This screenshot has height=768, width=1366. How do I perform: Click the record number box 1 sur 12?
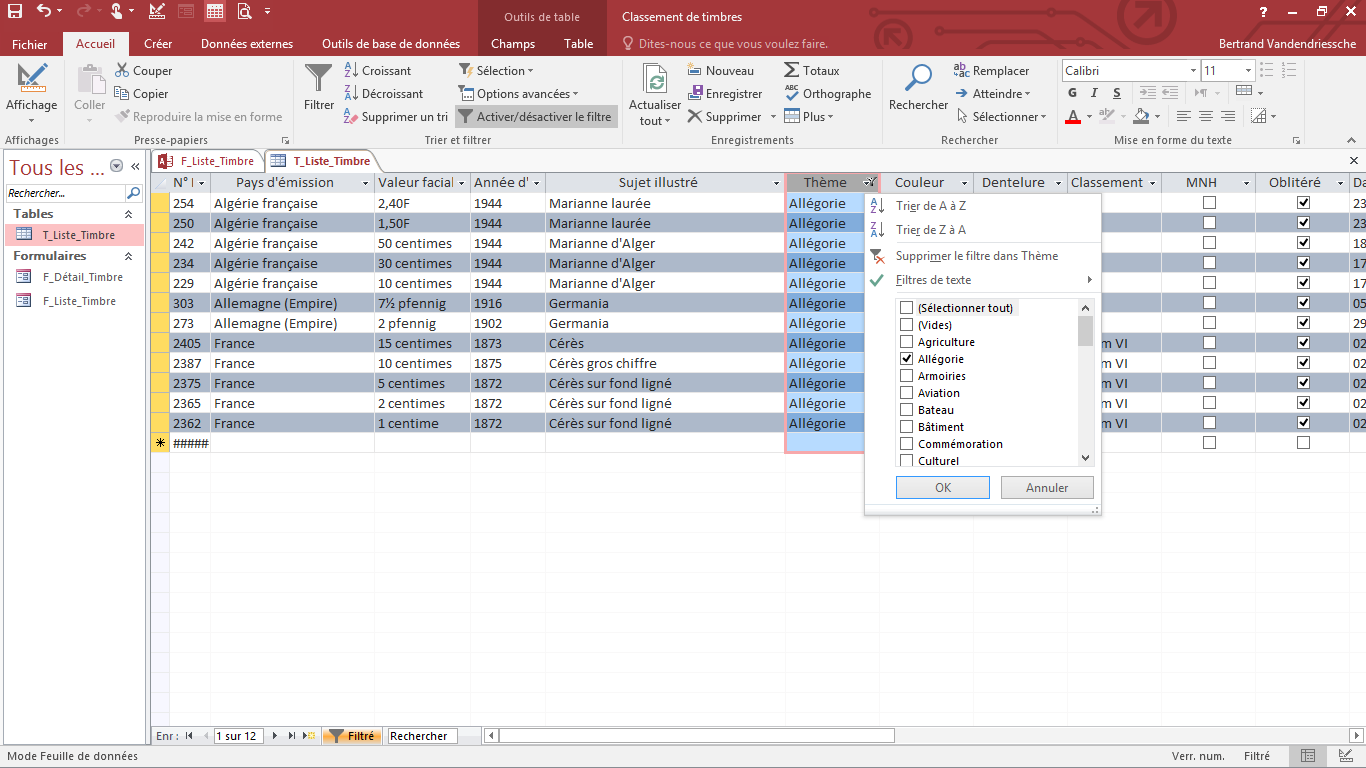click(x=238, y=736)
